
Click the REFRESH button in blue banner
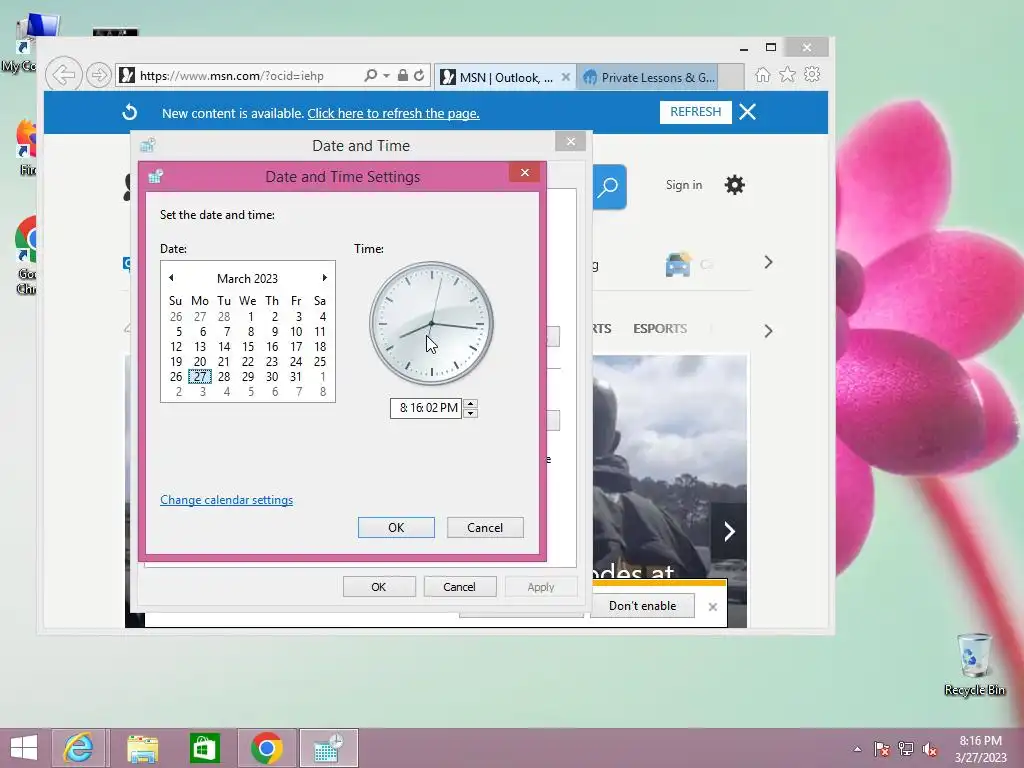(696, 112)
